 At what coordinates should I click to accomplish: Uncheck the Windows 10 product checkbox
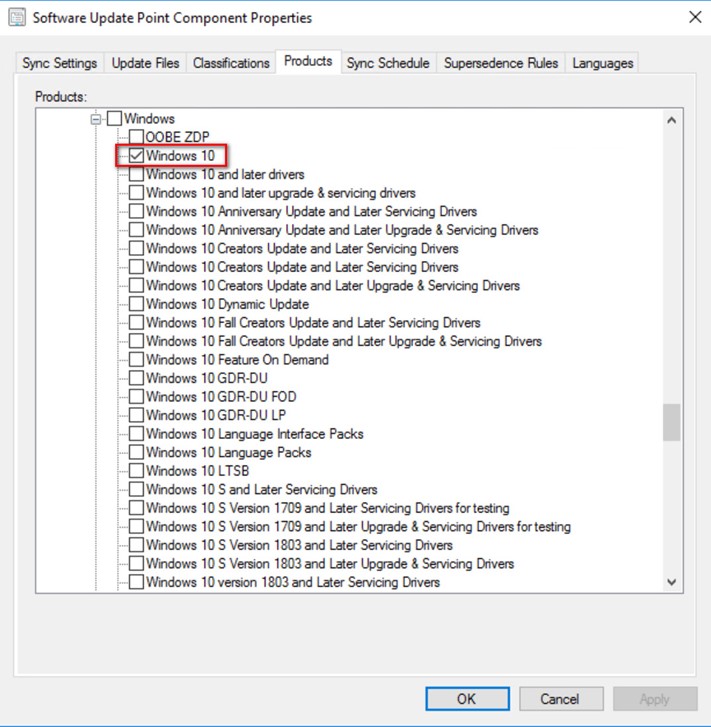coord(136,155)
